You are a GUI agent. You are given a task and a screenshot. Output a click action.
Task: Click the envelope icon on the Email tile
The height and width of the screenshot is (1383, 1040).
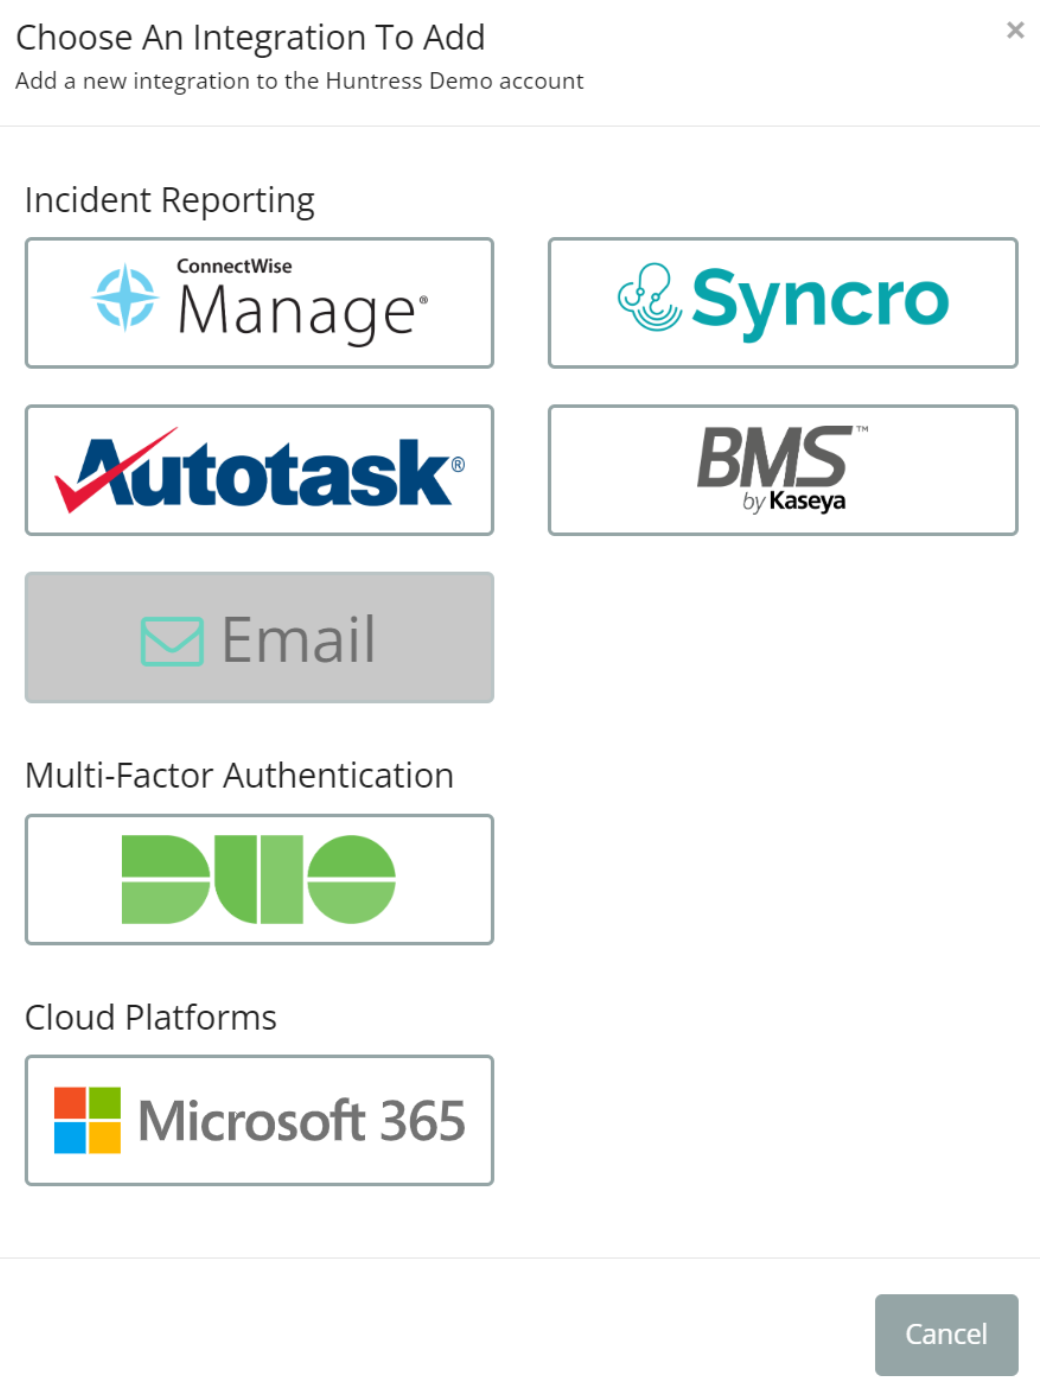pyautogui.click(x=172, y=638)
